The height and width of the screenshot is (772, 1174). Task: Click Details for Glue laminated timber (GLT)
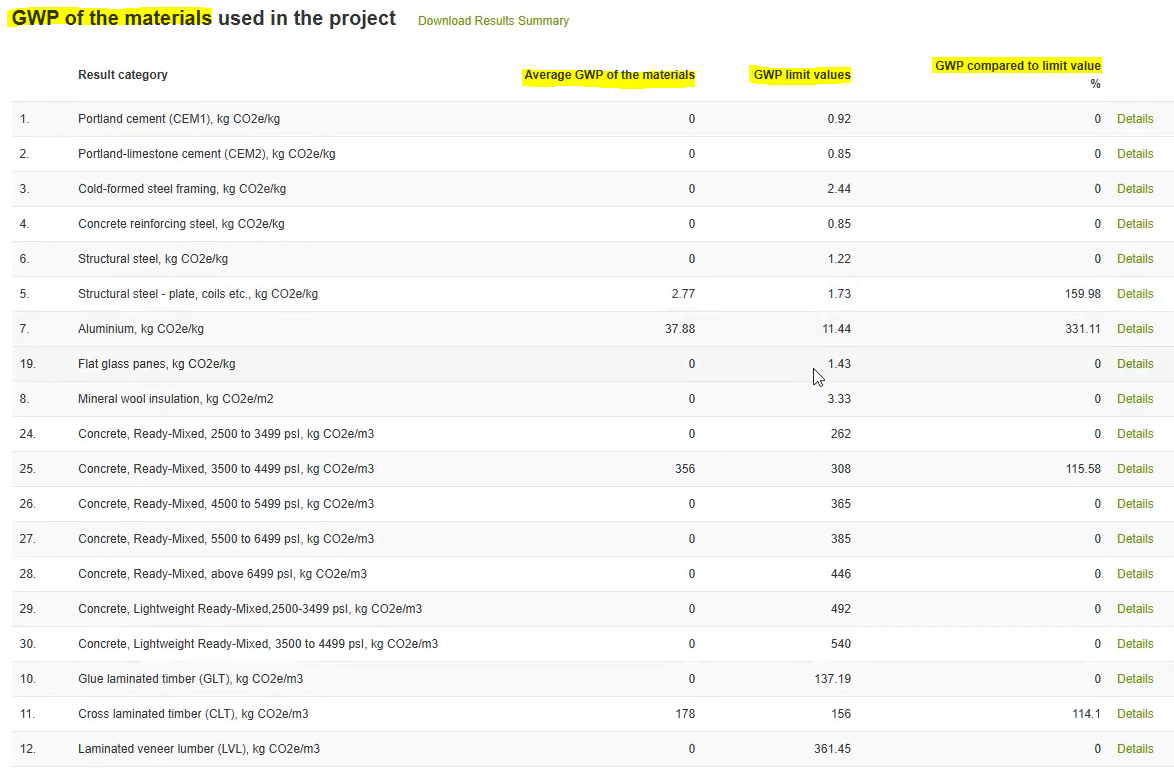click(1135, 678)
